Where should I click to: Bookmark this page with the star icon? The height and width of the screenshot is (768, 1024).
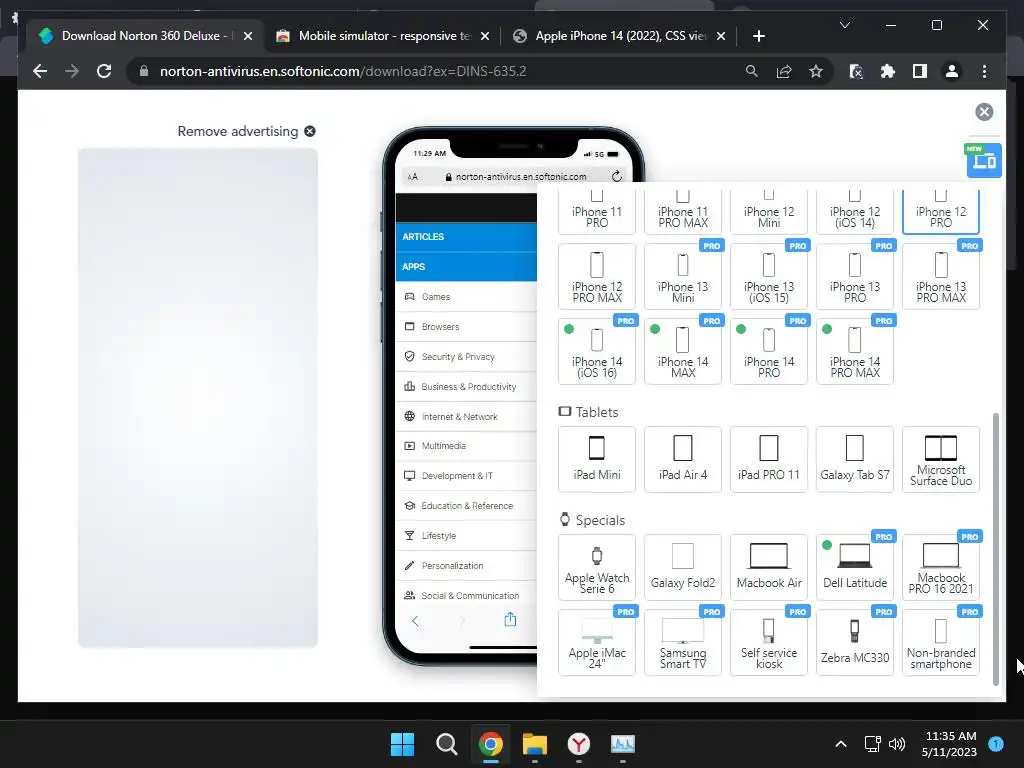tap(816, 71)
